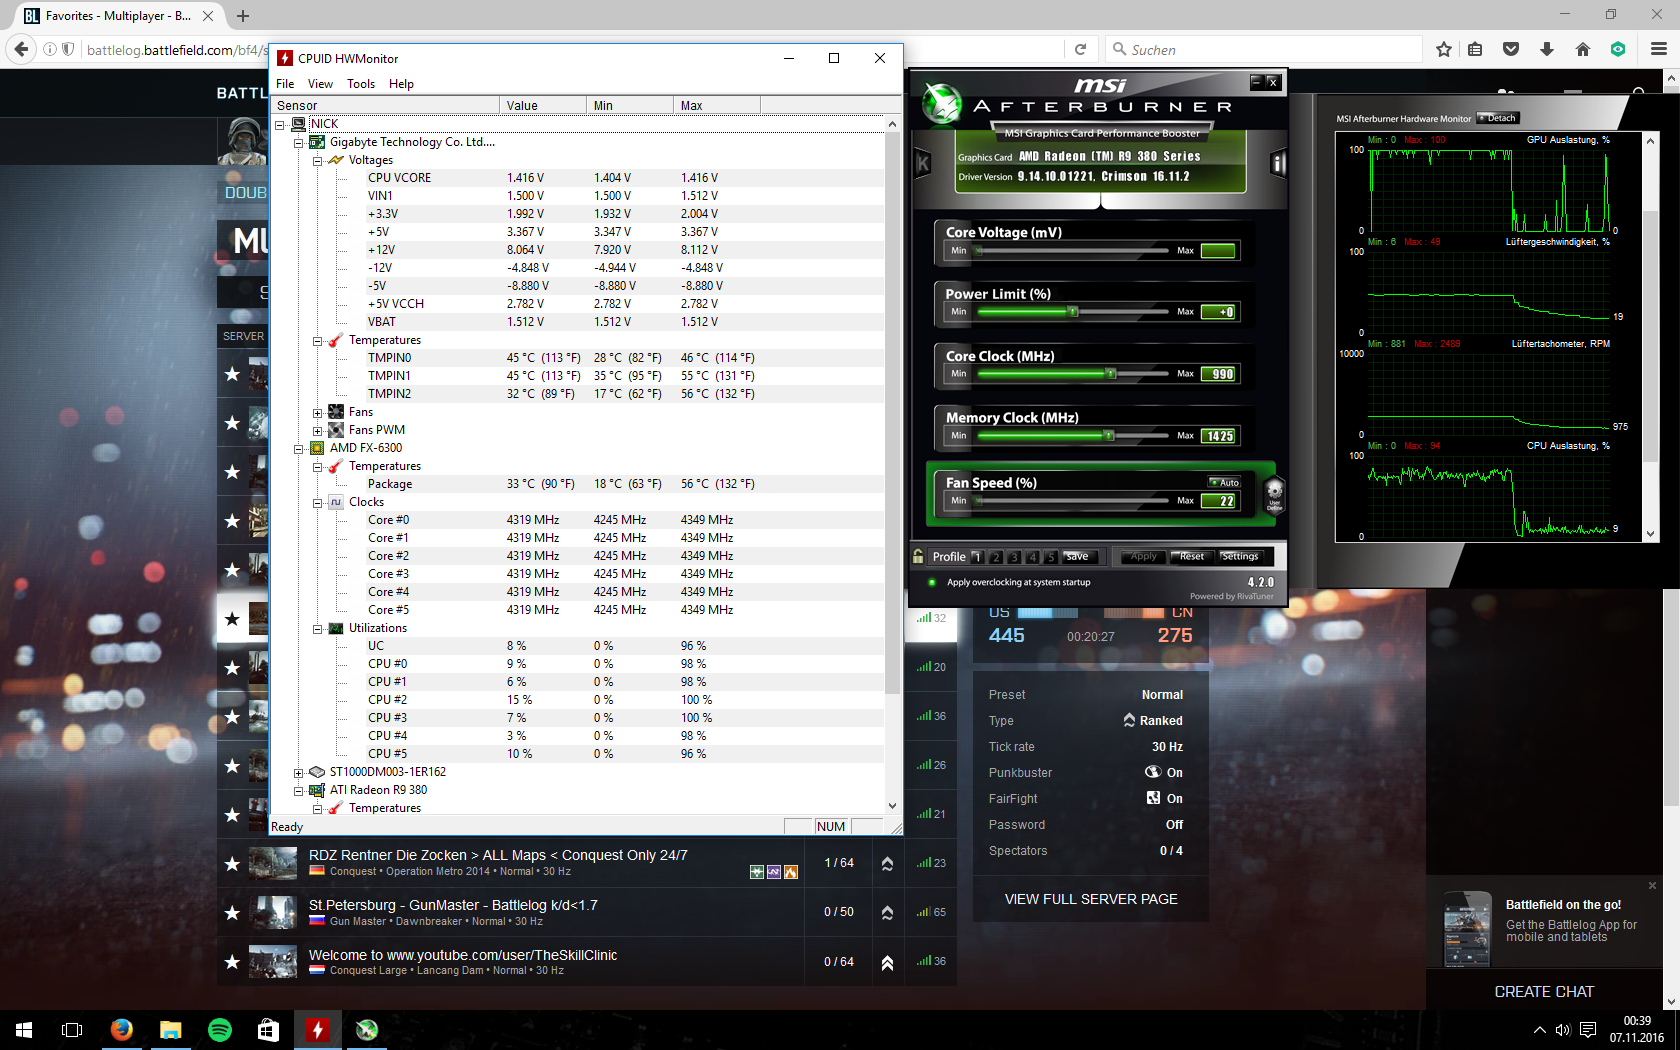Toggle Apply overclocking at system startup

coord(932,582)
